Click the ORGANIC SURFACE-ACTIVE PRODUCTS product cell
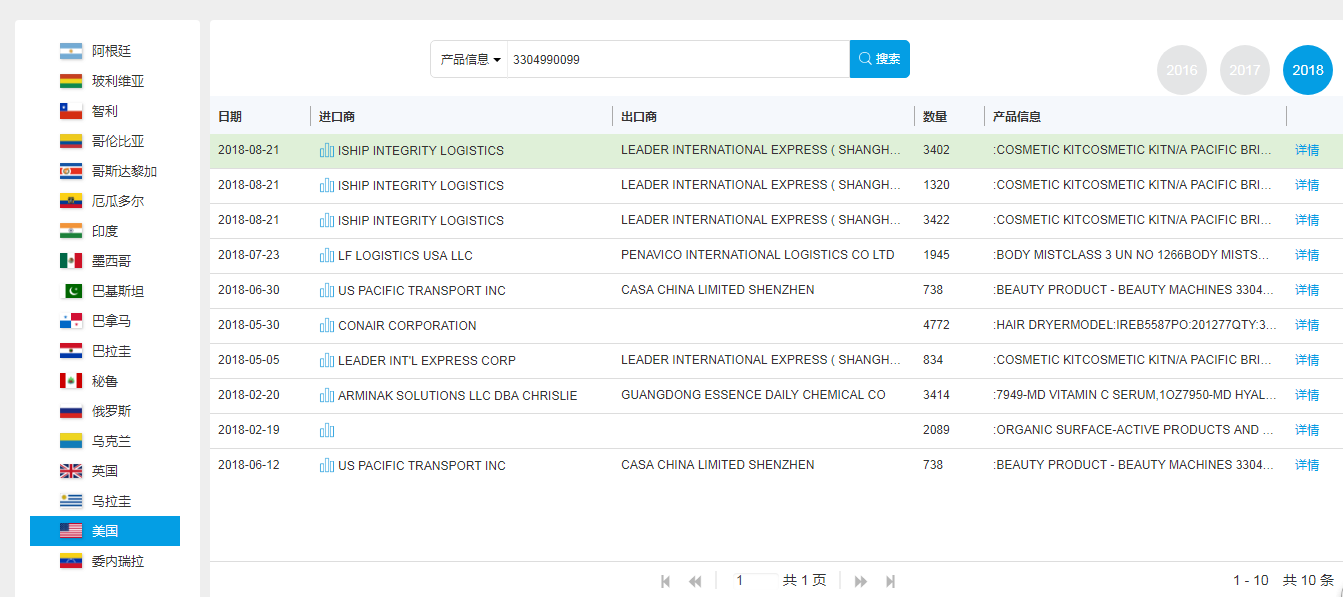The height and width of the screenshot is (597, 1343). tap(1133, 430)
